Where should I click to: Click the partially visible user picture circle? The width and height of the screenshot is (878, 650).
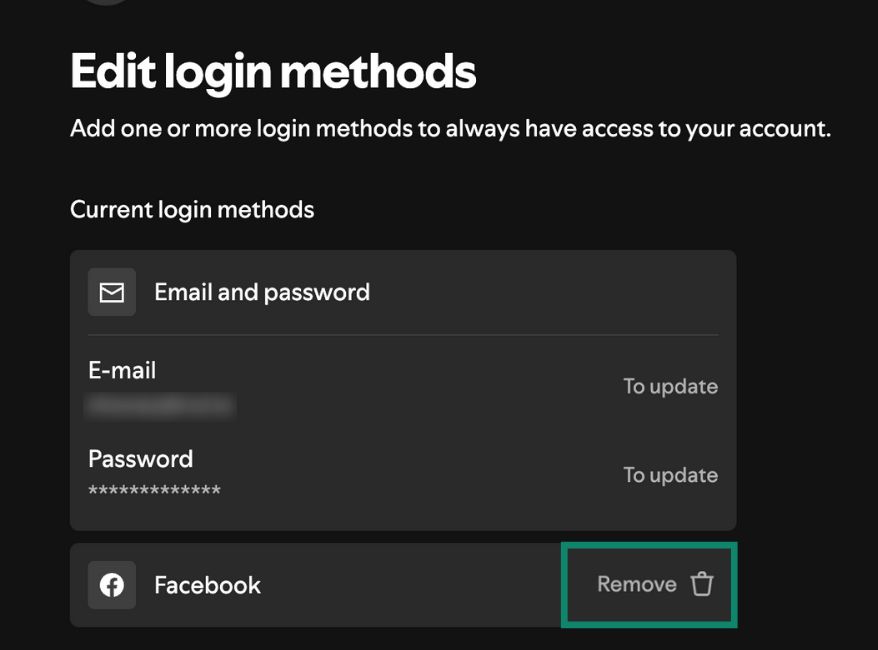pyautogui.click(x=105, y=5)
